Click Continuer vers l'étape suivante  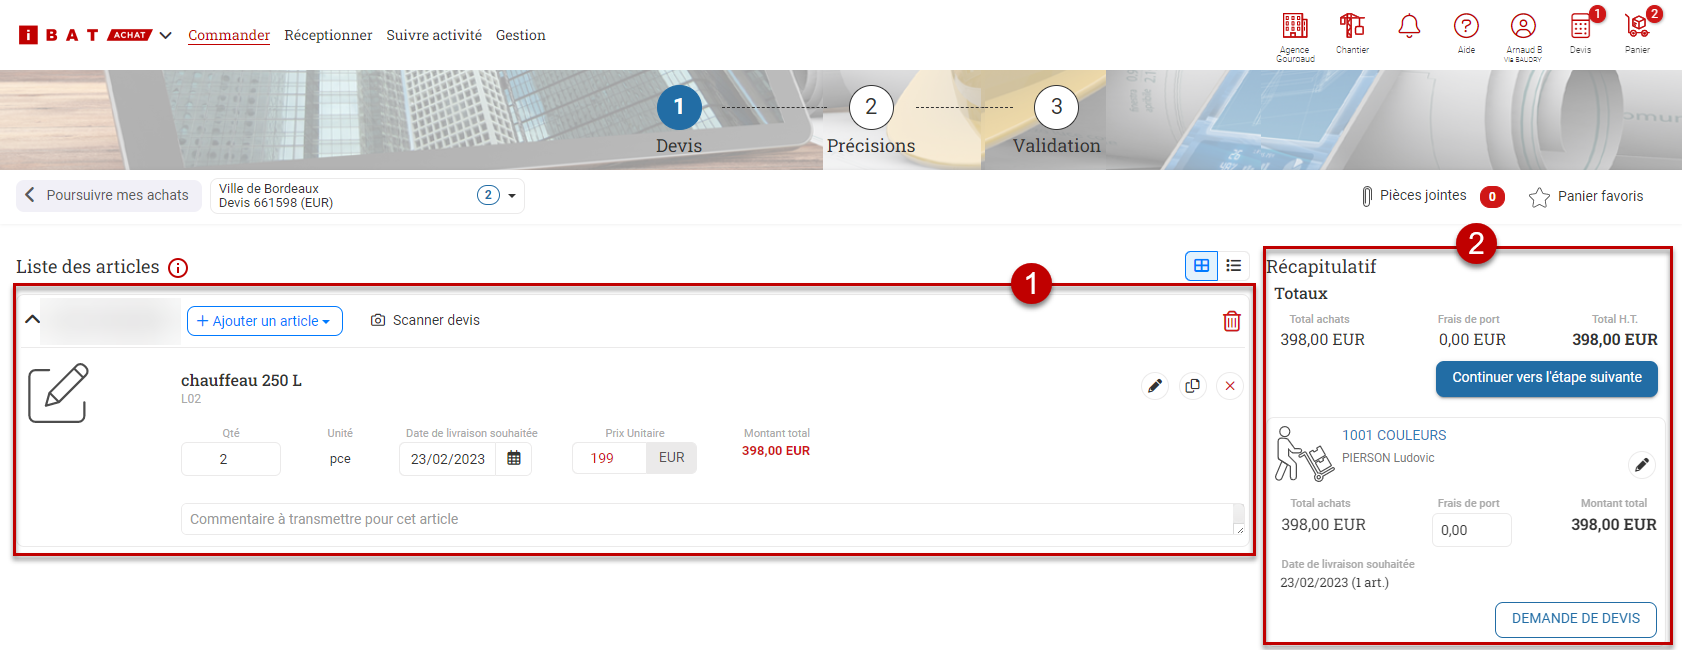(x=1546, y=378)
